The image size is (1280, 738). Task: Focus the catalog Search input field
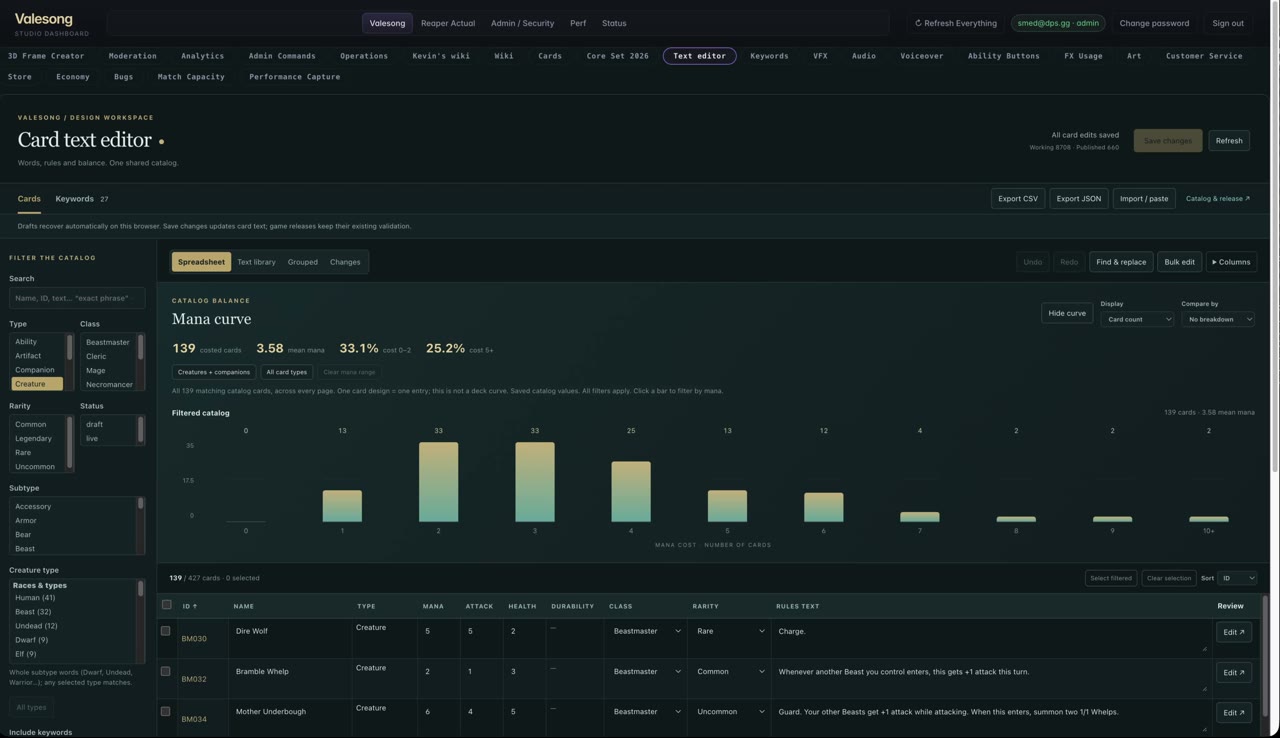pyautogui.click(x=77, y=298)
